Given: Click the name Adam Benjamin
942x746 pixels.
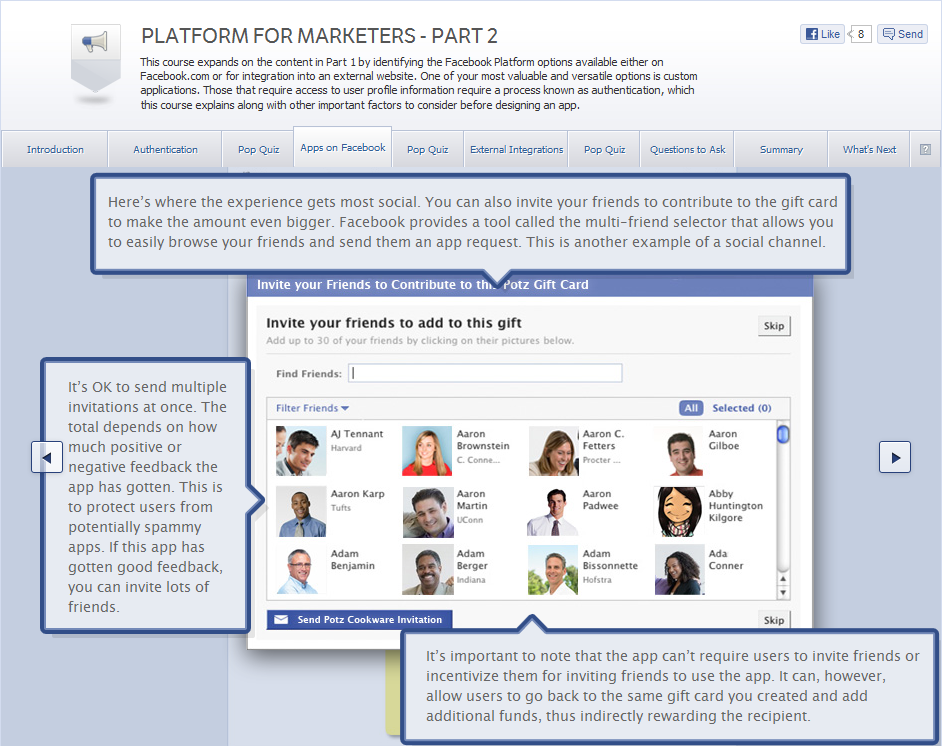Looking at the screenshot, I should pos(353,560).
